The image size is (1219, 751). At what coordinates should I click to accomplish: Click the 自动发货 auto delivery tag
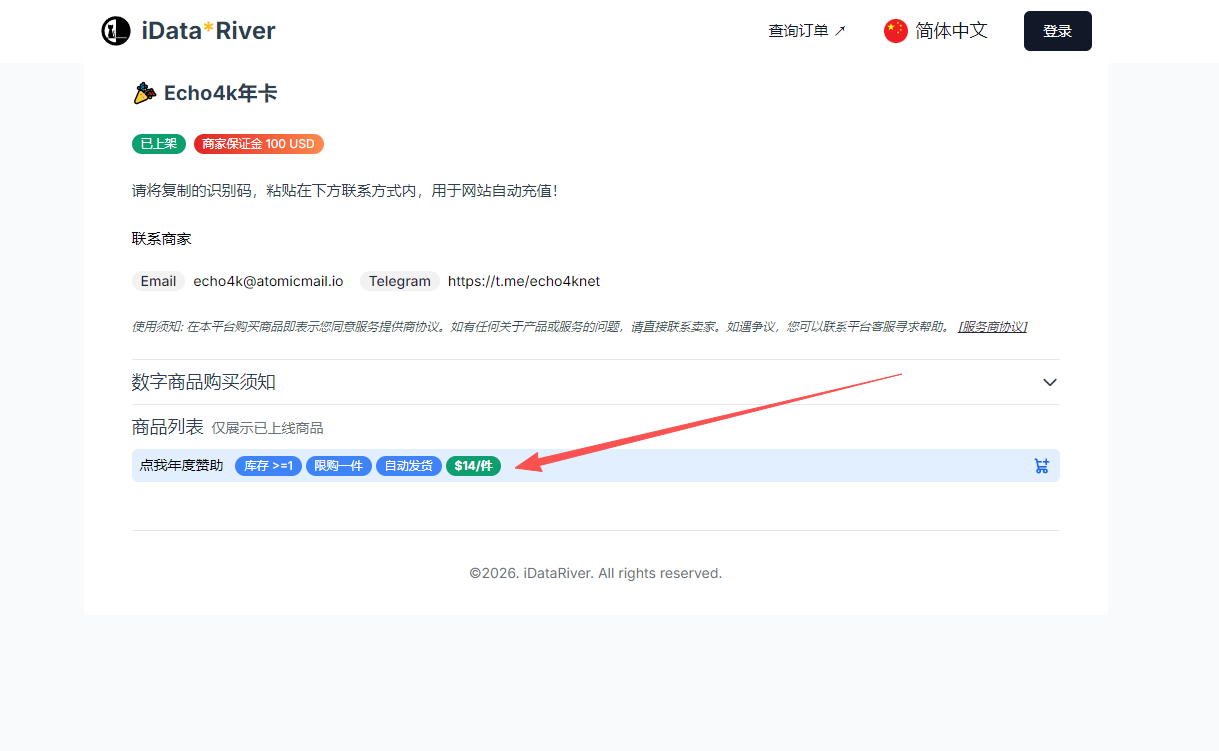409,466
